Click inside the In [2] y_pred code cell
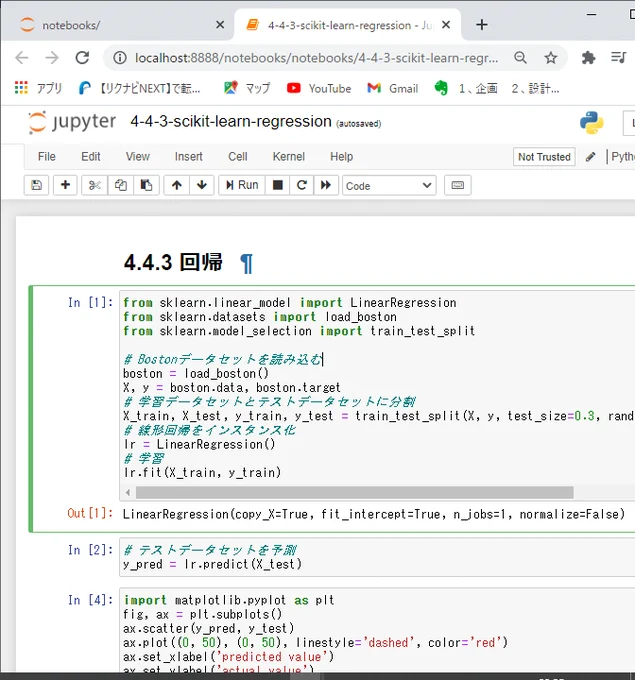The image size is (635, 680). pos(376,557)
